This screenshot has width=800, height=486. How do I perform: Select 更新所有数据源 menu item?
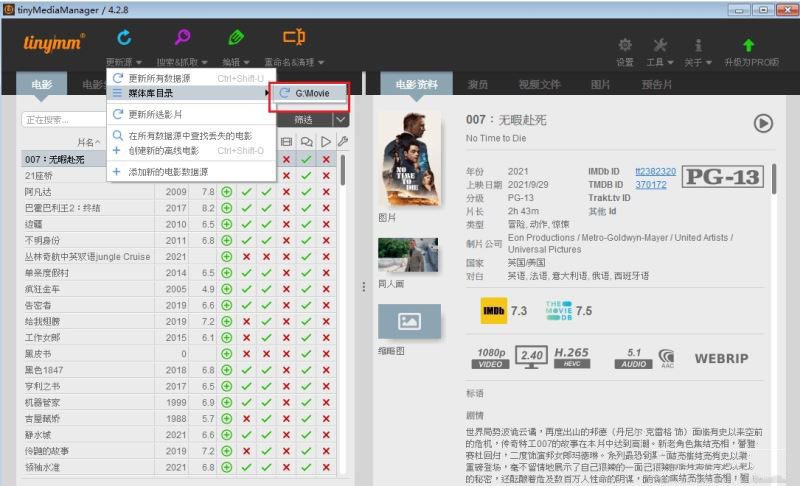click(x=191, y=78)
